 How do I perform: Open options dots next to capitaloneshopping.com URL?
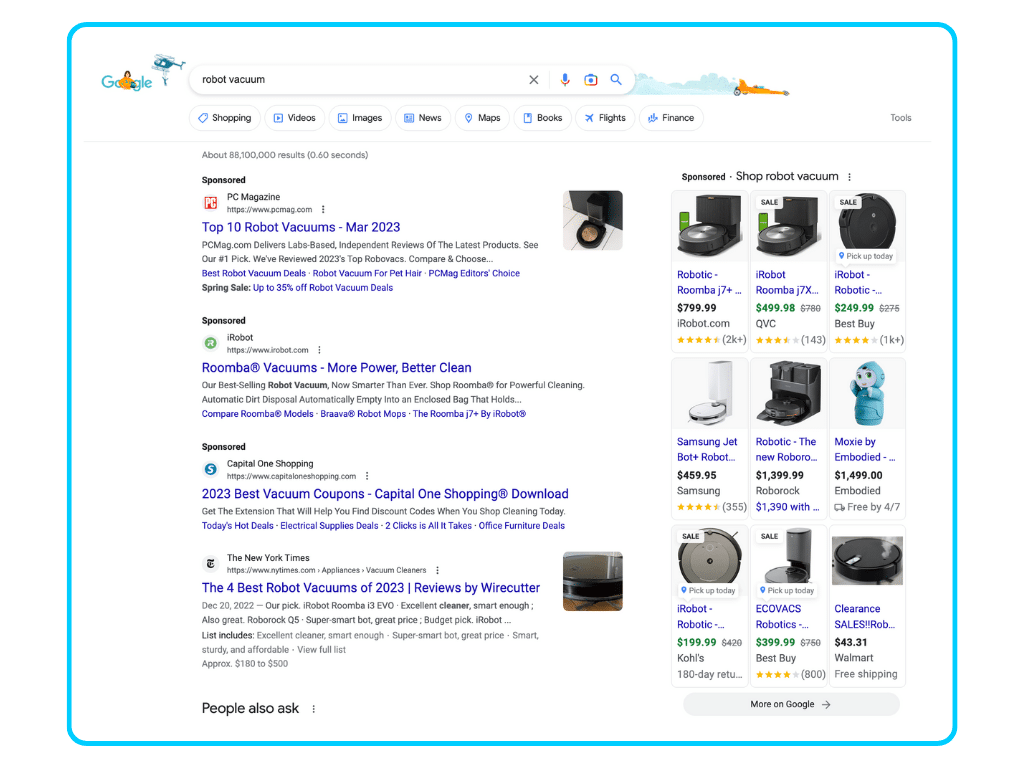click(x=367, y=476)
